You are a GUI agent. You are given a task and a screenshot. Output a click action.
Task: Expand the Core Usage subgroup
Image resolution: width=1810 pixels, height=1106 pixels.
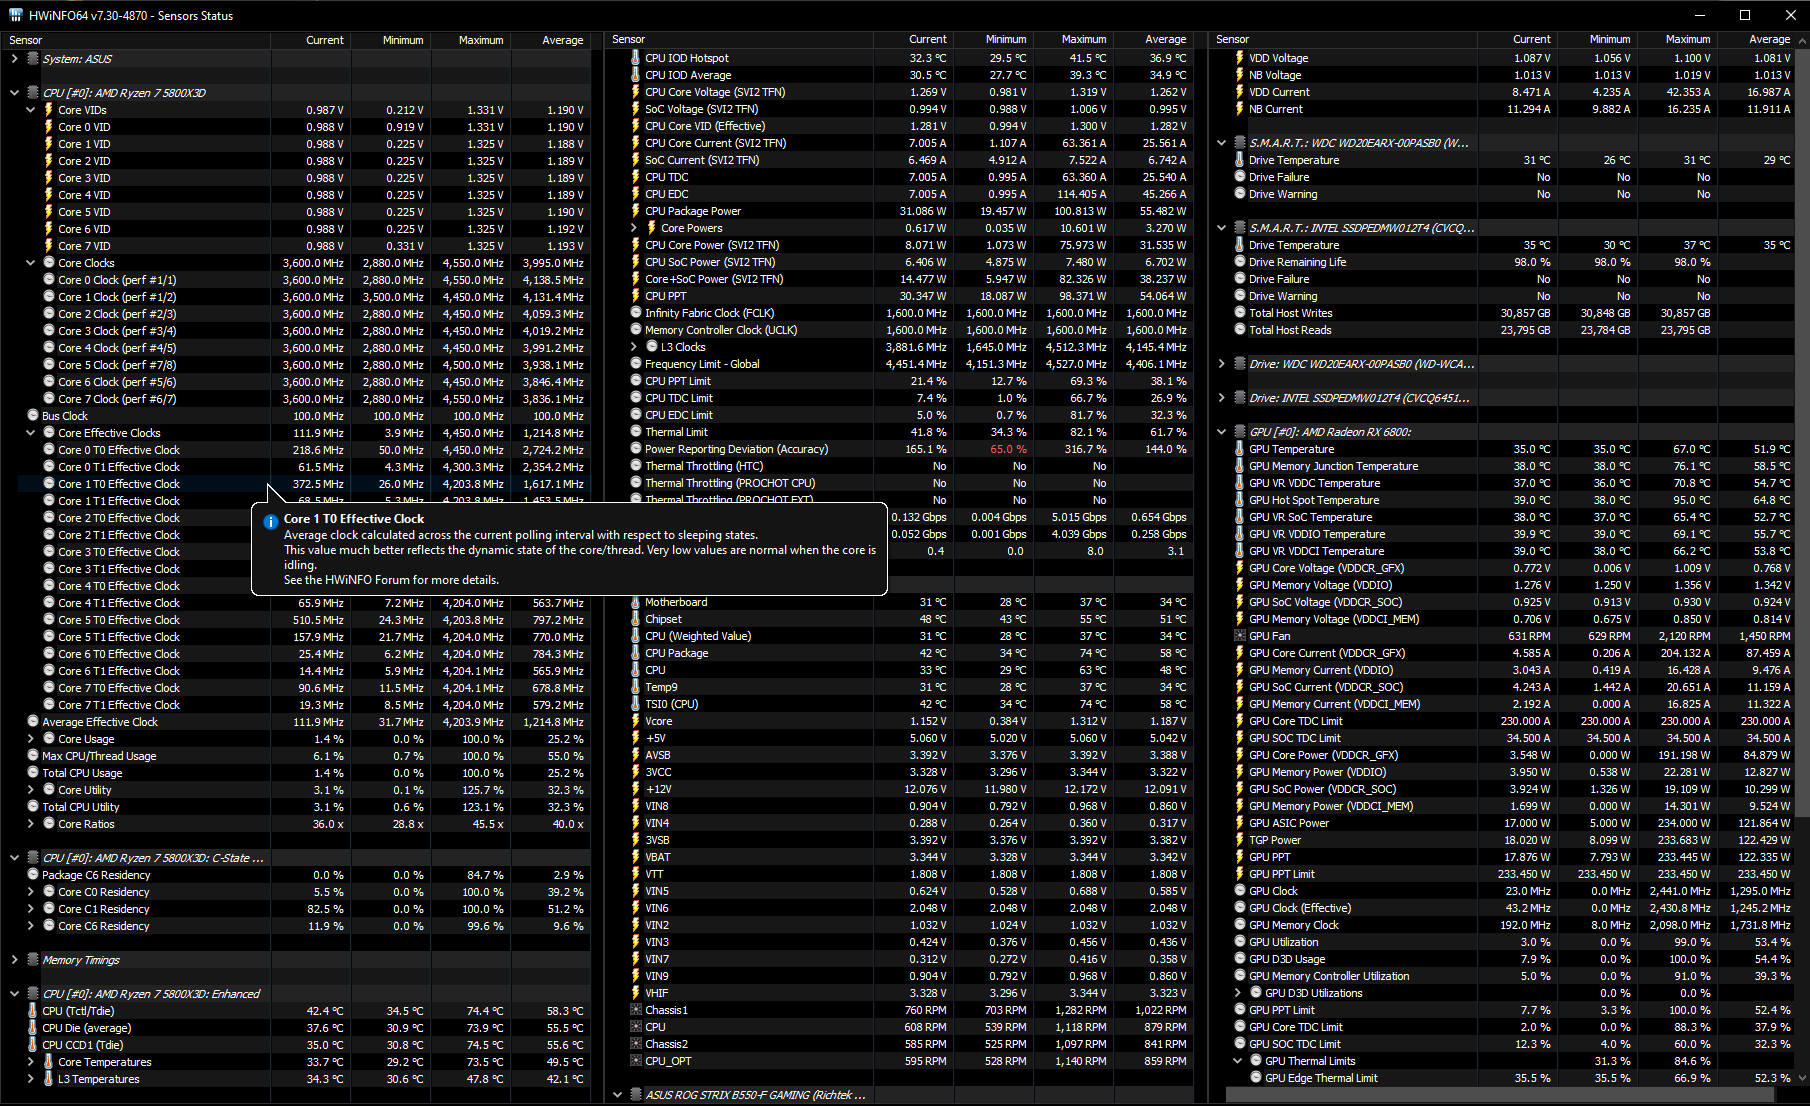coord(30,739)
